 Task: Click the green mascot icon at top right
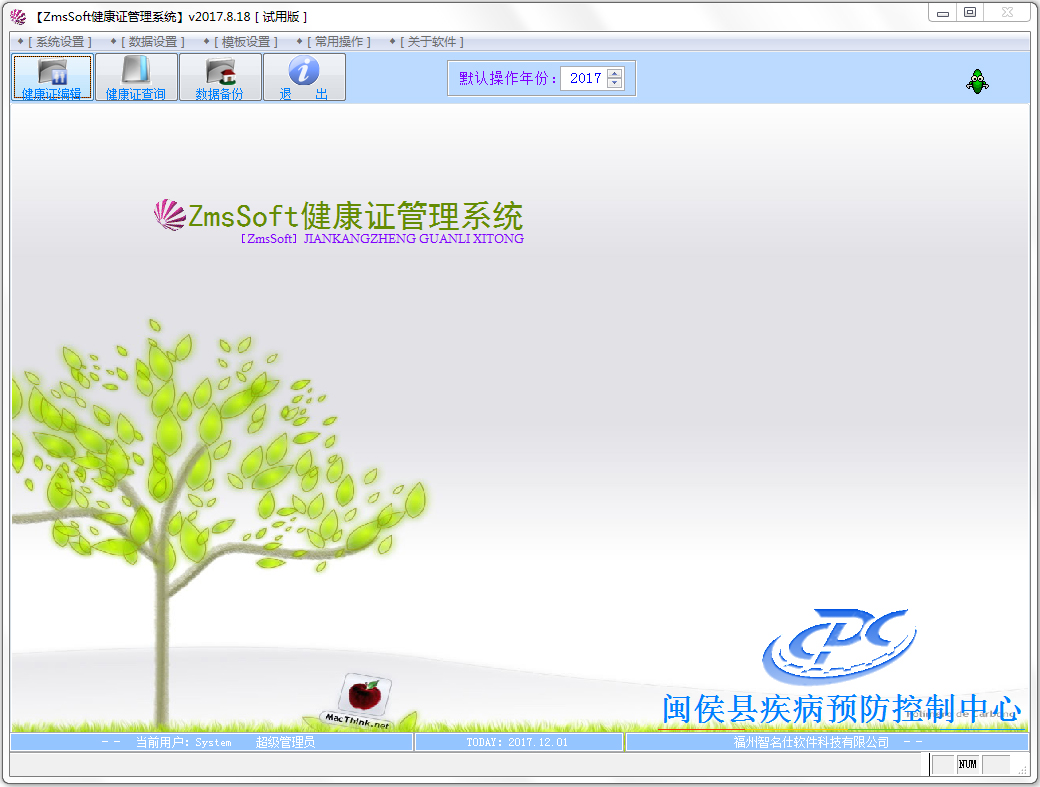[977, 82]
